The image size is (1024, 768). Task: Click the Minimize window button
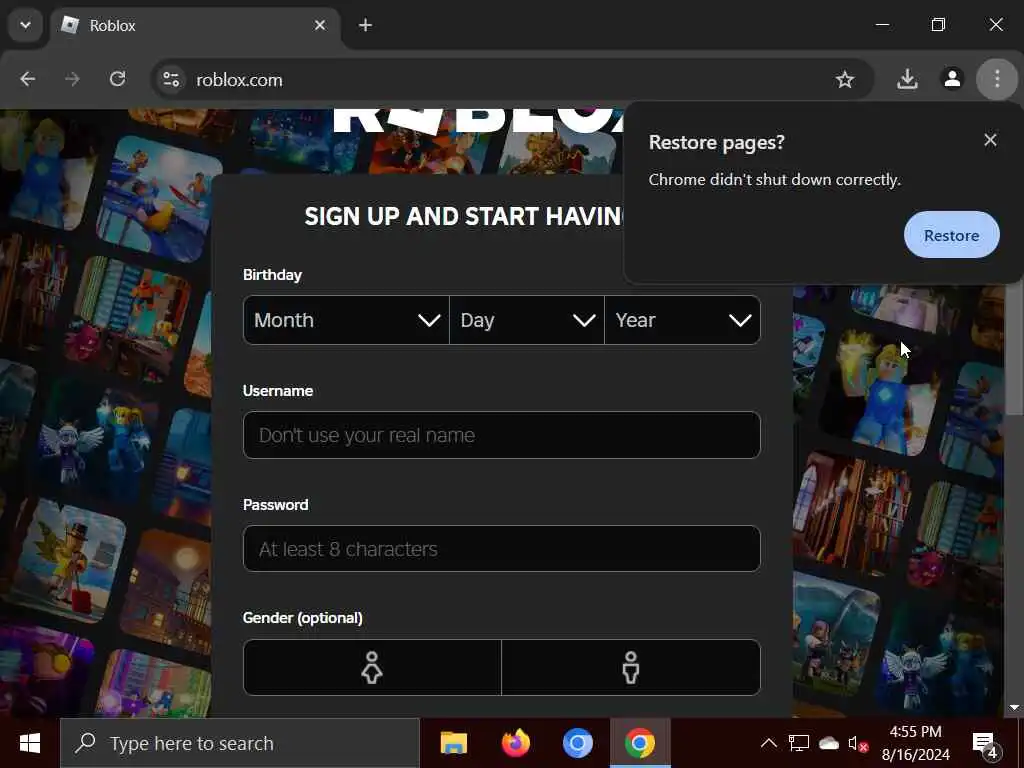point(882,25)
